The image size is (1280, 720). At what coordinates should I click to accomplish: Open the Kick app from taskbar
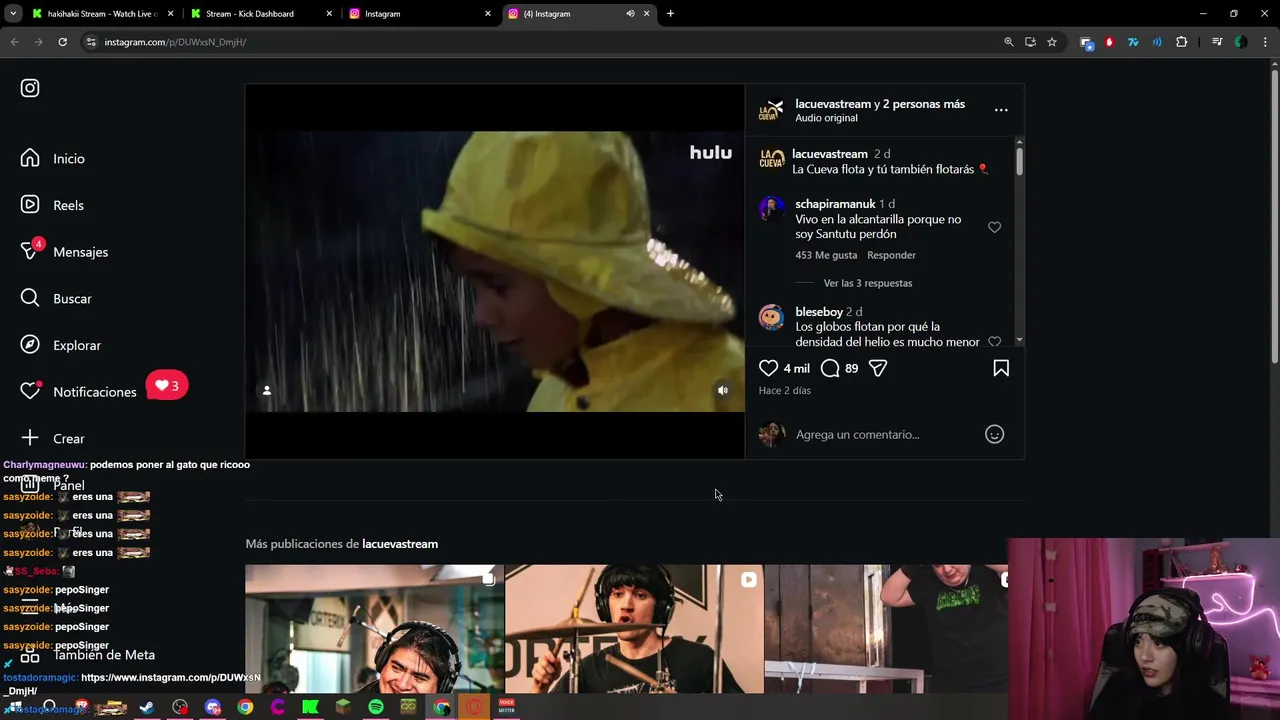coord(310,707)
